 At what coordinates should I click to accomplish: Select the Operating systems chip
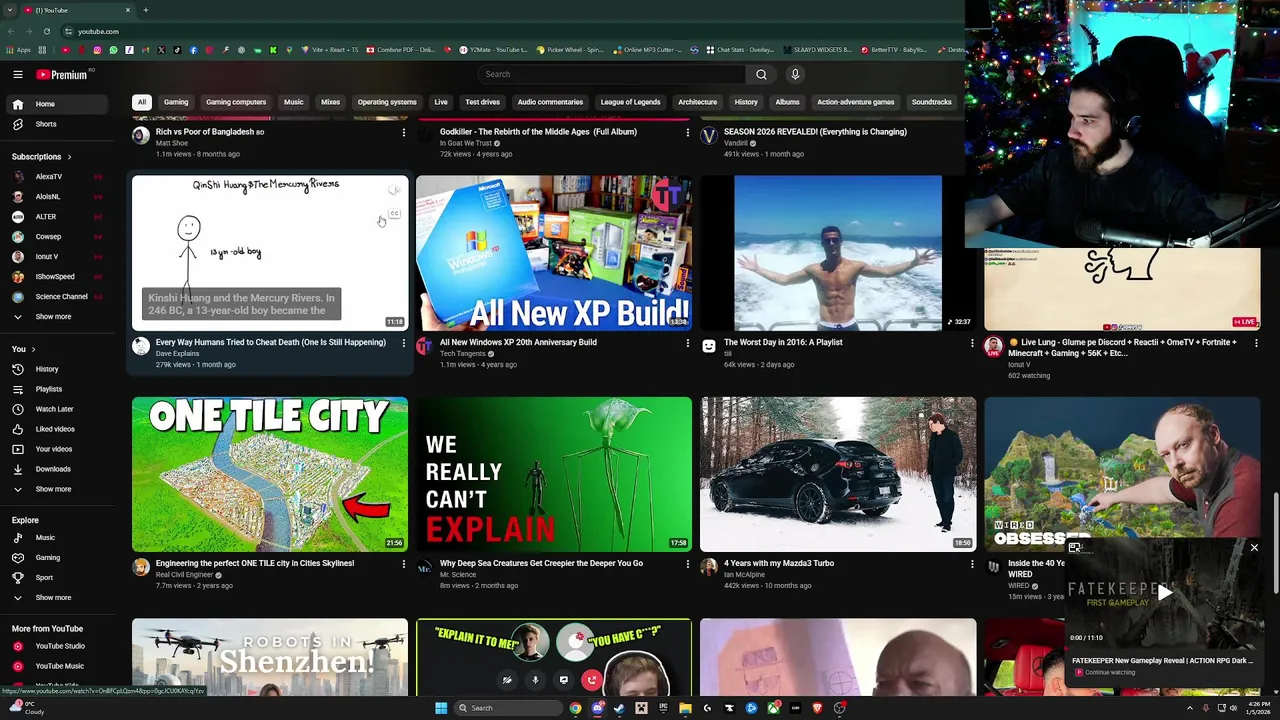click(x=387, y=102)
